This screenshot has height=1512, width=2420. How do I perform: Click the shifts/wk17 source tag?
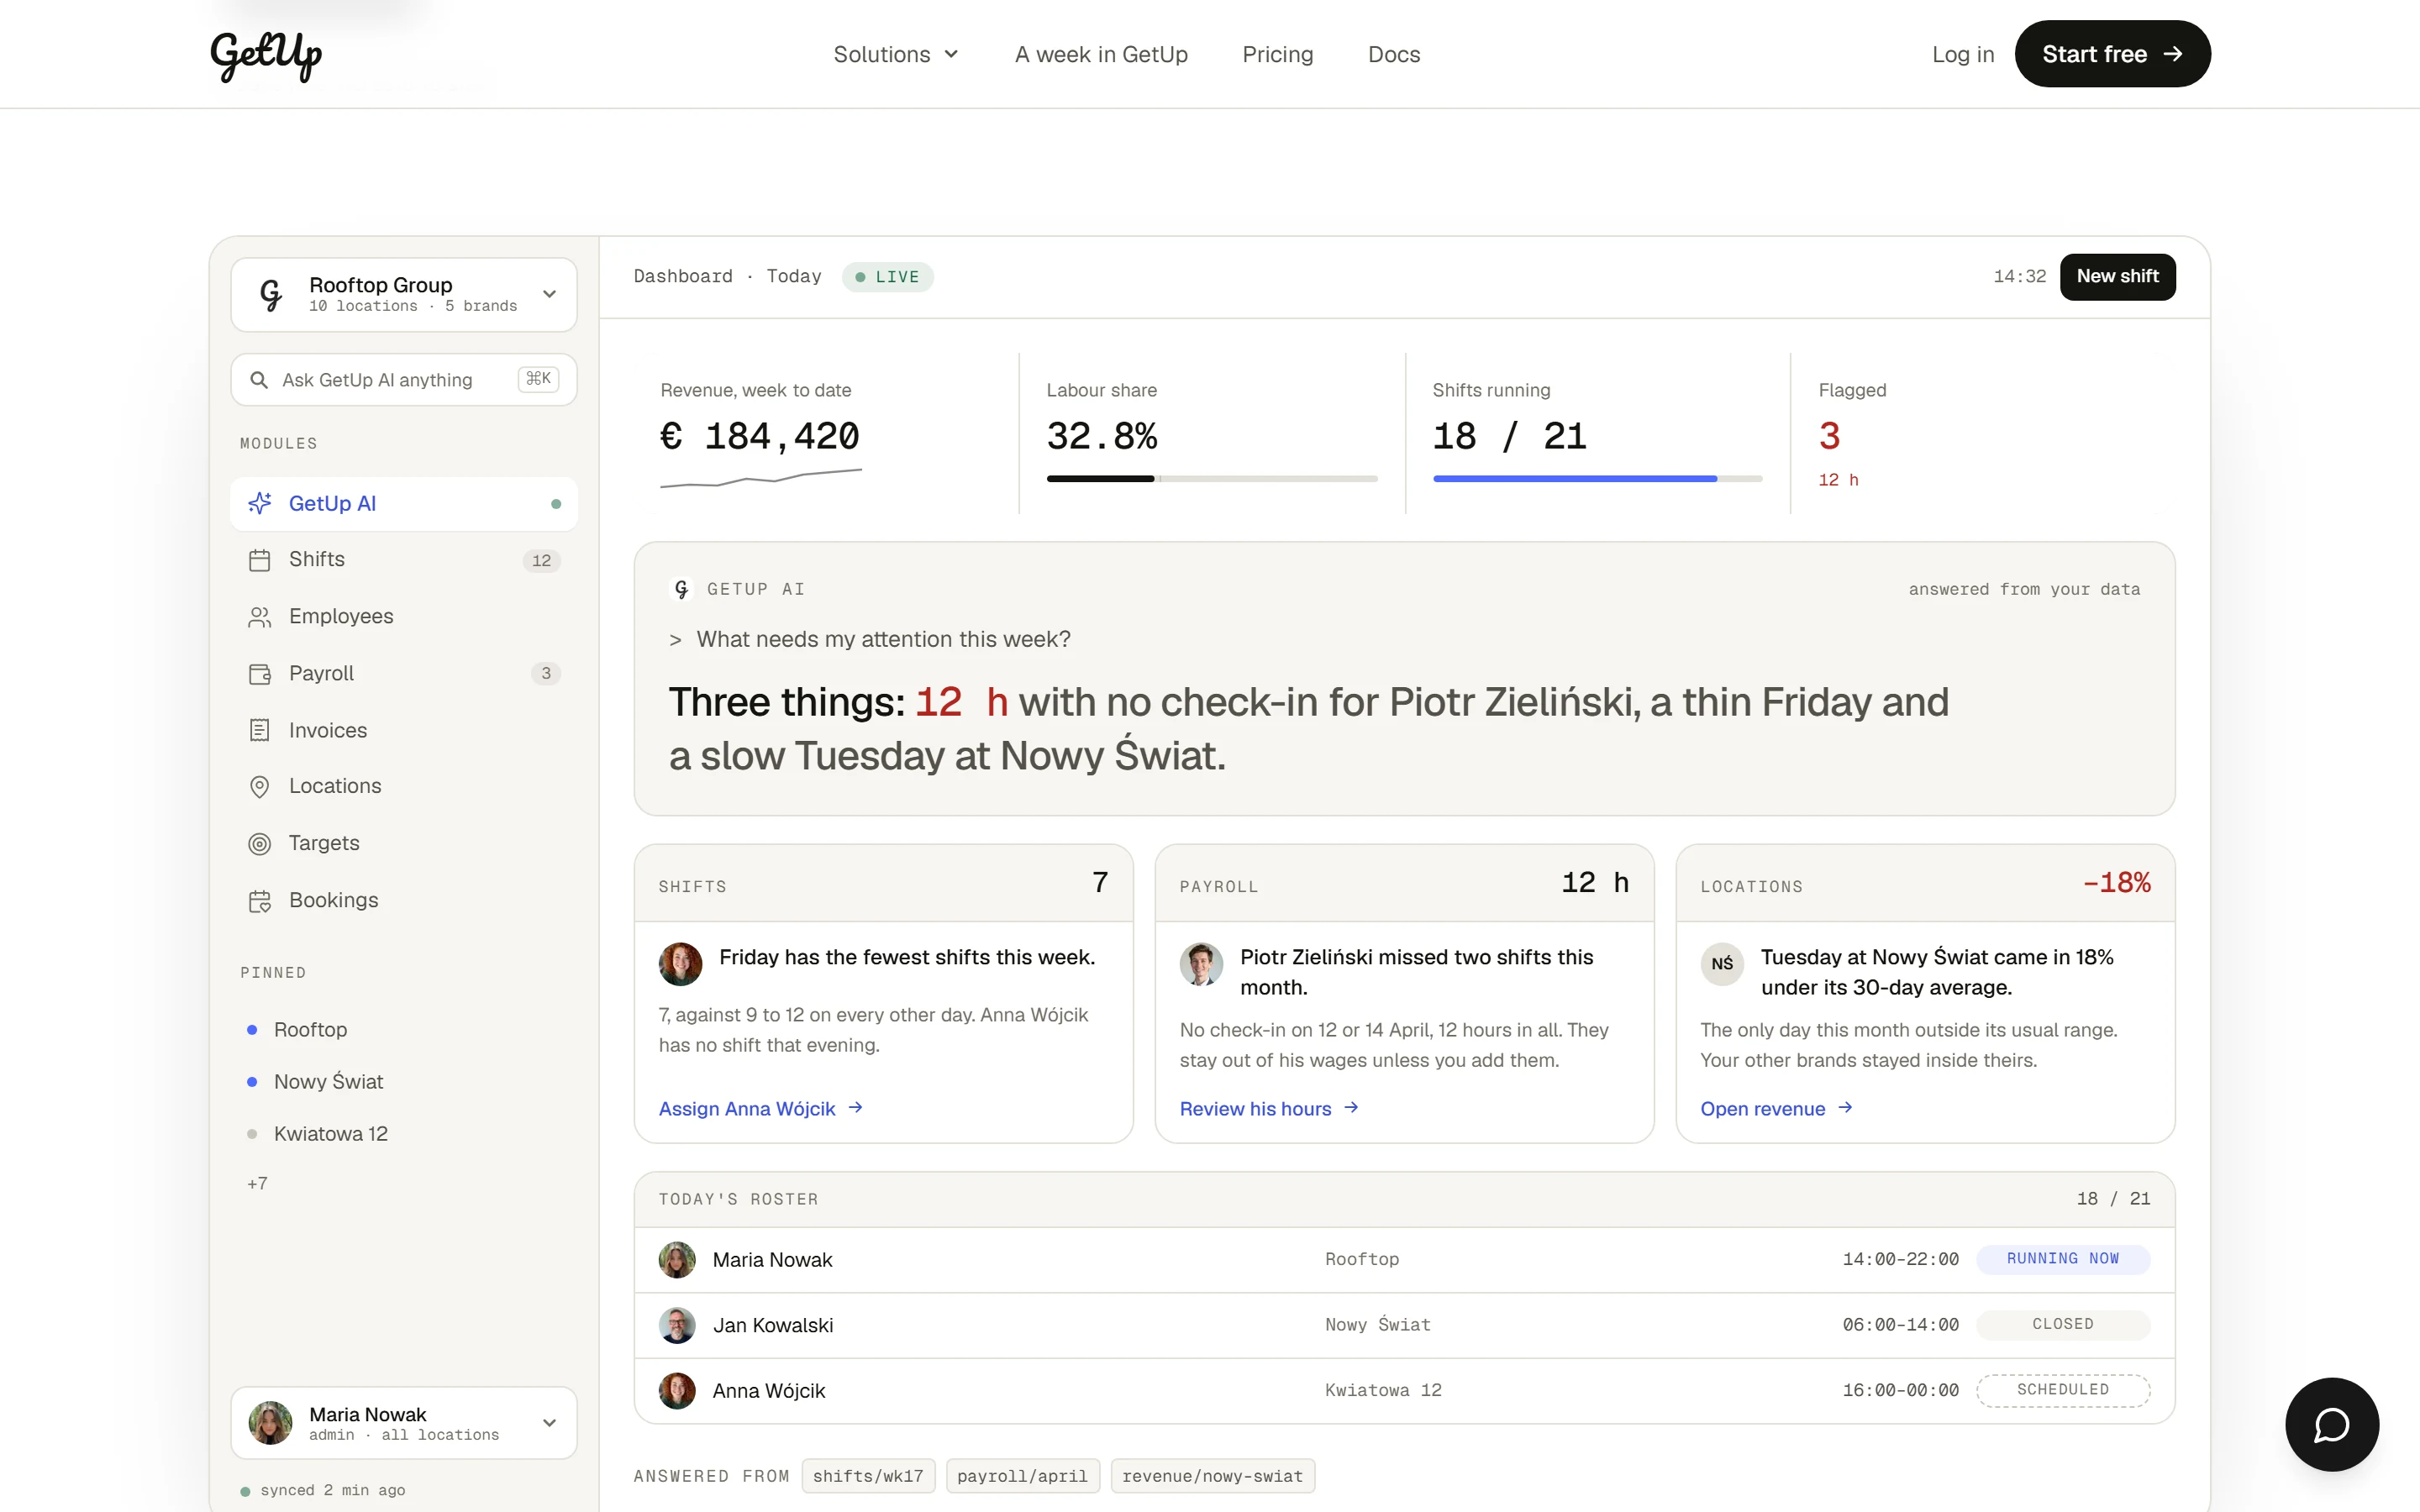click(x=868, y=1476)
